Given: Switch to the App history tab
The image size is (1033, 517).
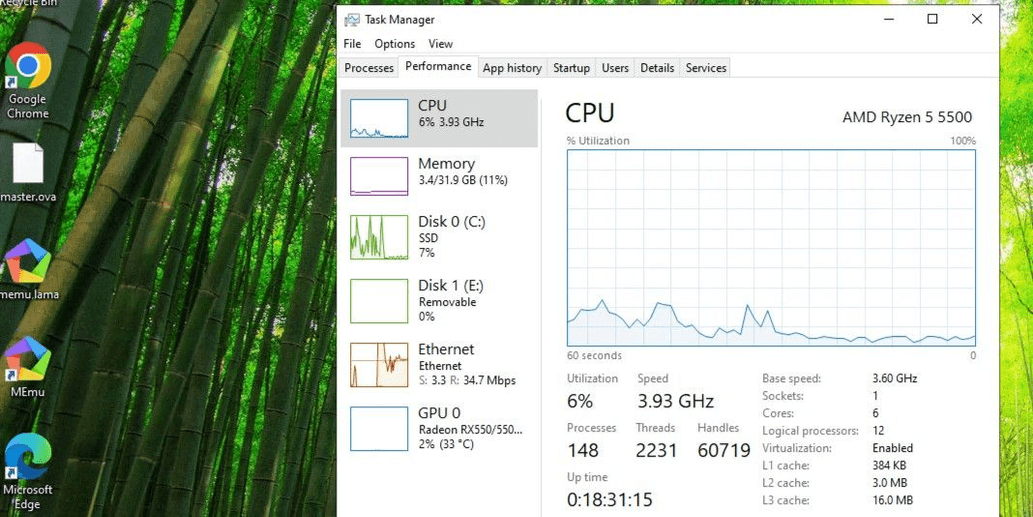Looking at the screenshot, I should click(512, 68).
